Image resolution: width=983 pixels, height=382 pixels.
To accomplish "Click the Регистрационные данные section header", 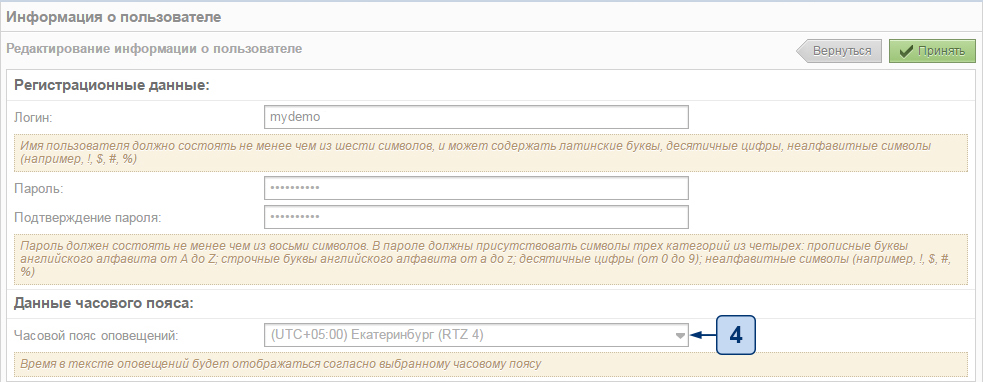I will (x=112, y=85).
